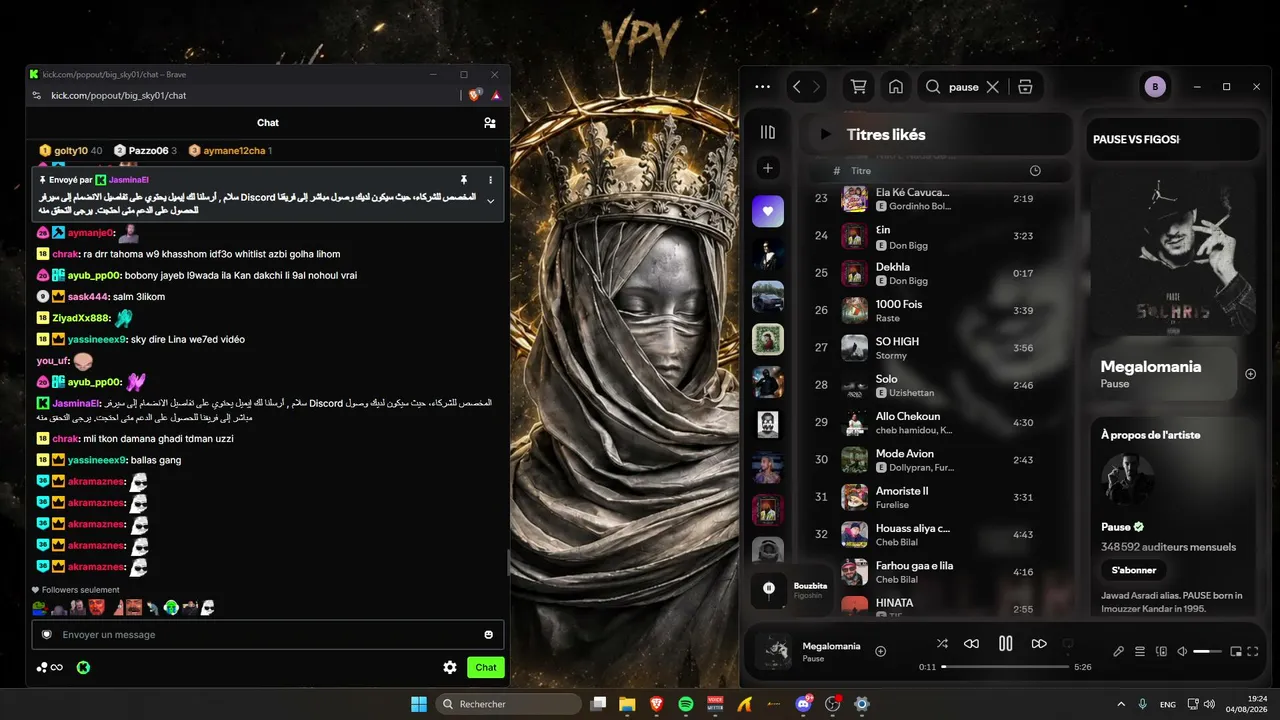The height and width of the screenshot is (720, 1280).
Task: Go back in Spotify navigation
Action: pos(797,87)
